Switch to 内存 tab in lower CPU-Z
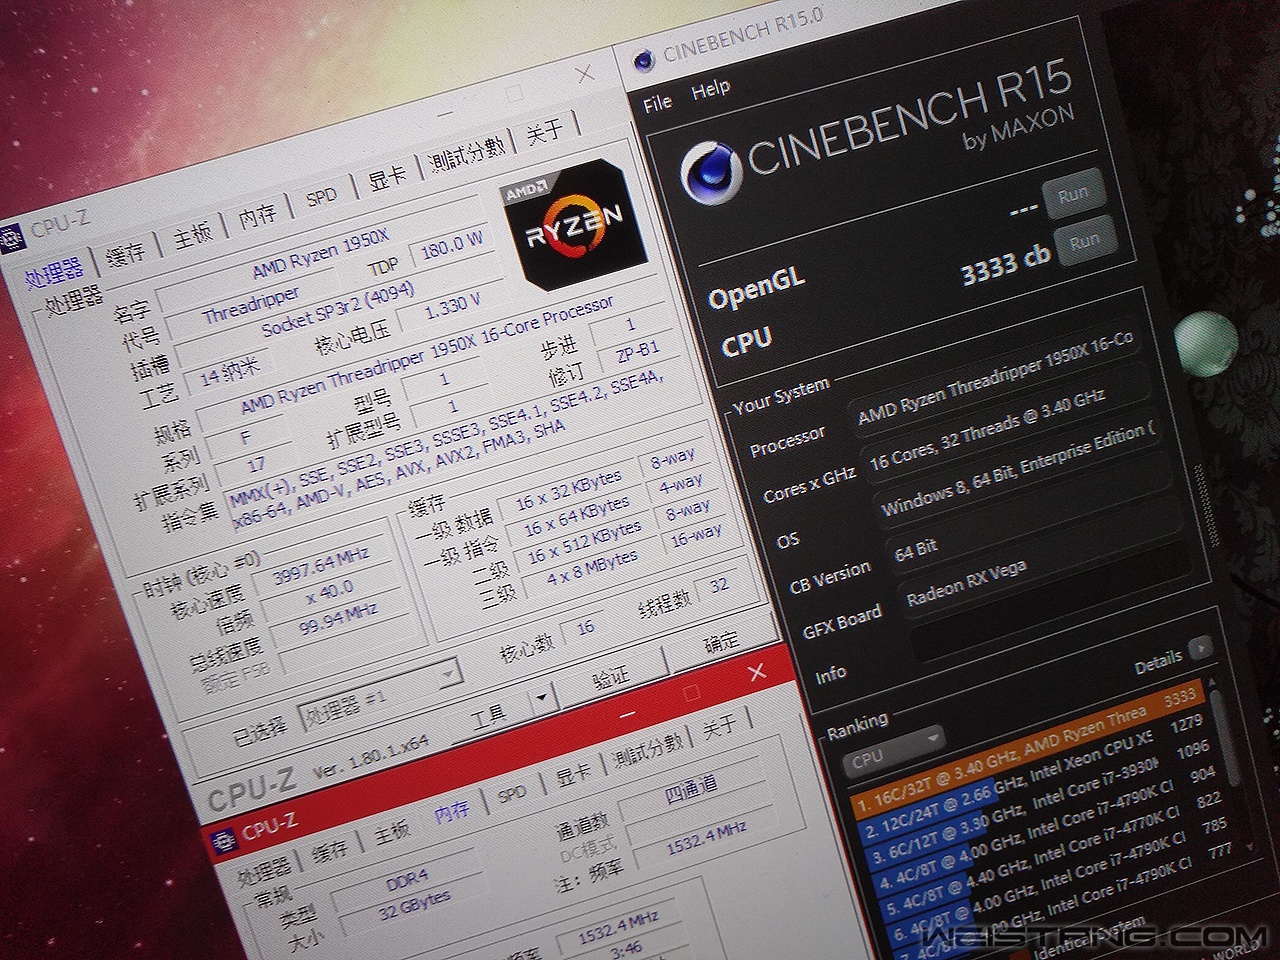 coord(452,812)
